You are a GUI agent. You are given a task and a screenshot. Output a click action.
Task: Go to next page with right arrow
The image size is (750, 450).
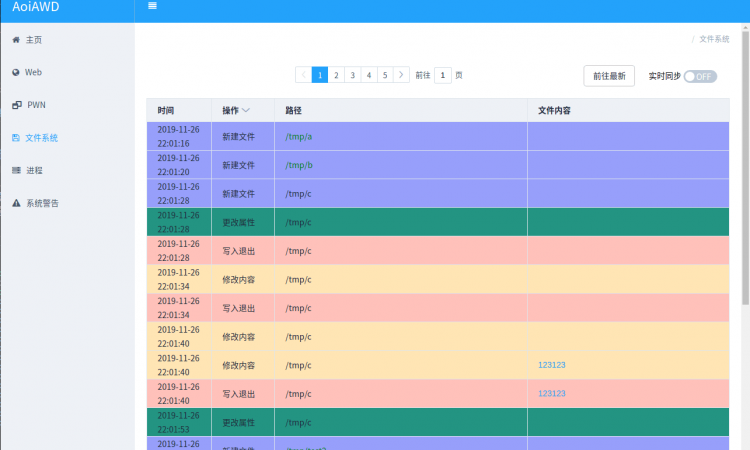(401, 75)
